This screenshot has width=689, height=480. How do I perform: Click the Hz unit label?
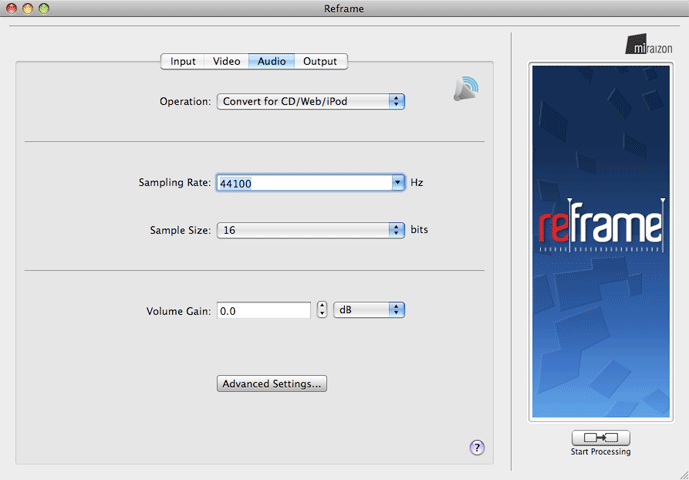pyautogui.click(x=417, y=182)
